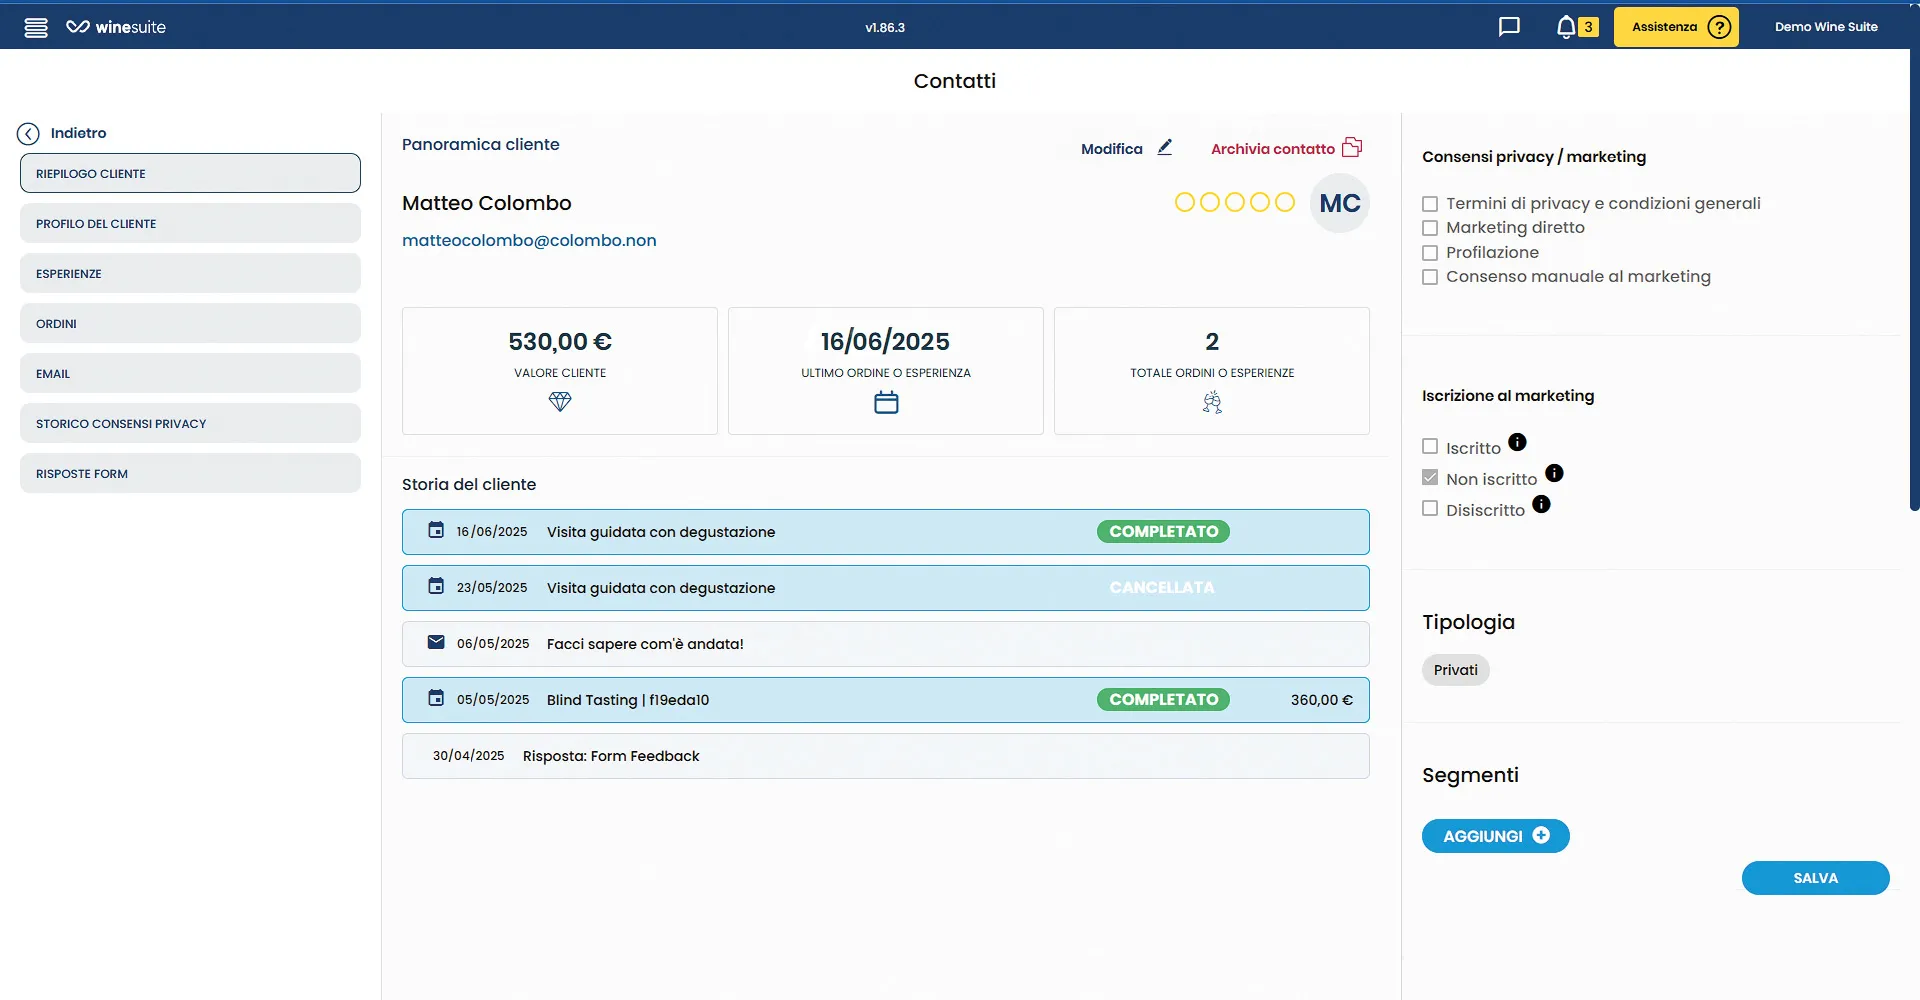This screenshot has width=1920, height=1000.
Task: Click the Aggiungi segment button
Action: [1495, 836]
